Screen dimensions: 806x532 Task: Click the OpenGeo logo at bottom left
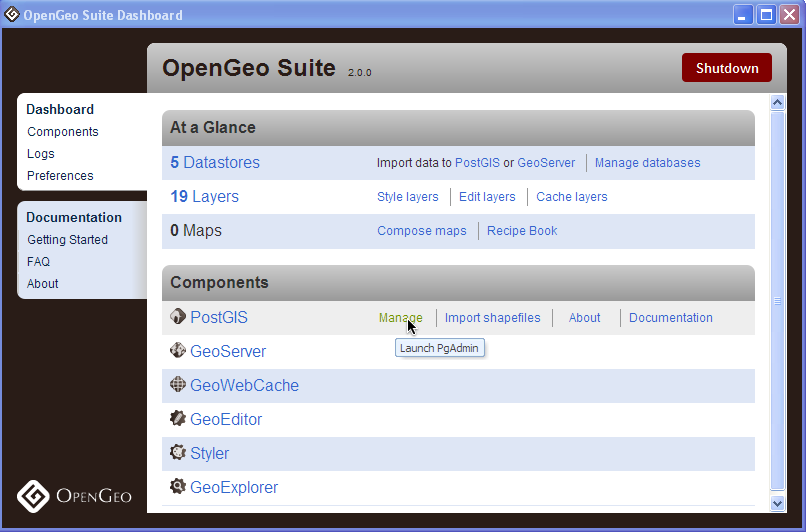pos(74,496)
